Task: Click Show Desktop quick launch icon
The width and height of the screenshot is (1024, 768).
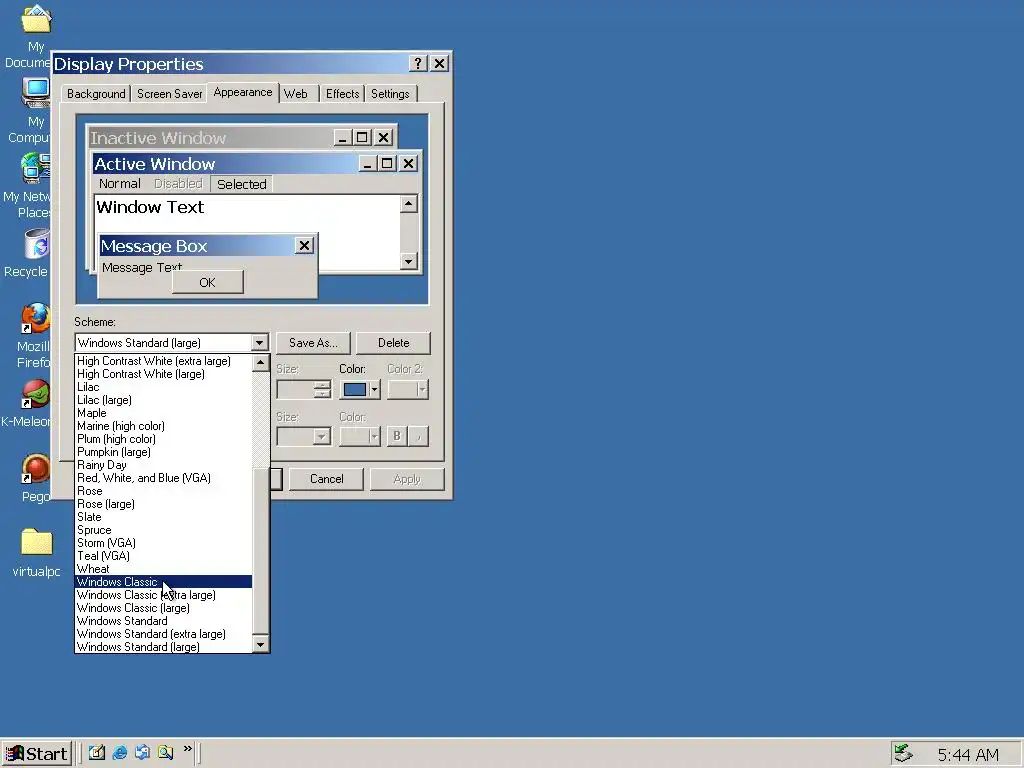Action: click(x=97, y=752)
